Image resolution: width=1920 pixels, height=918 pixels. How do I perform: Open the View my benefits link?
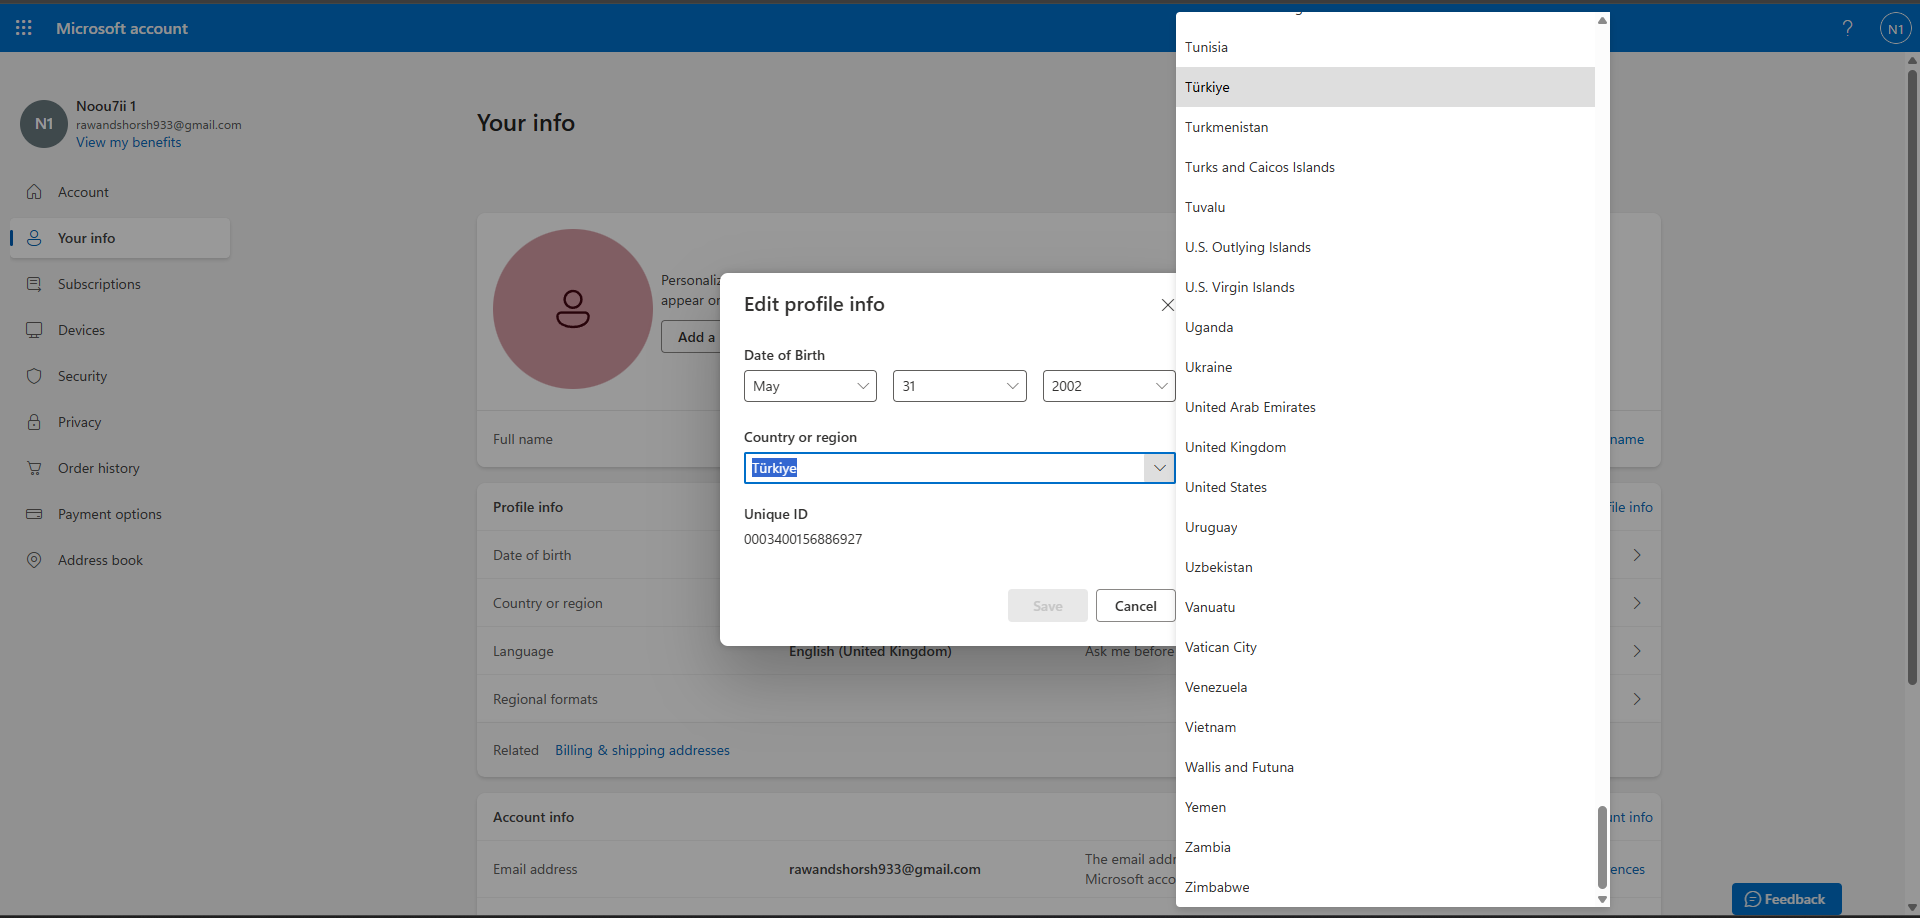coord(129,142)
